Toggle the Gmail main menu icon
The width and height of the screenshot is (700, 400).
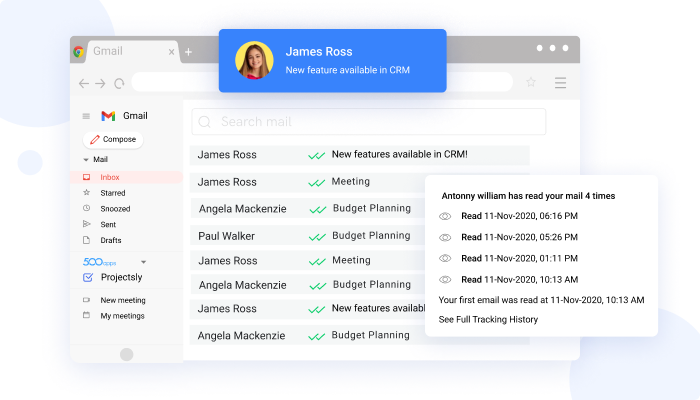pos(86,117)
